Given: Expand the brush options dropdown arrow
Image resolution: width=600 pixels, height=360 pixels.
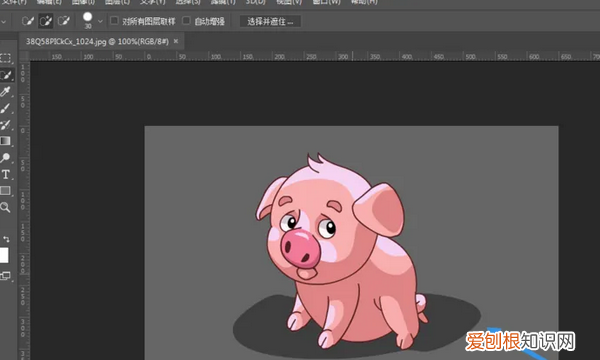Looking at the screenshot, I should pyautogui.click(x=100, y=21).
